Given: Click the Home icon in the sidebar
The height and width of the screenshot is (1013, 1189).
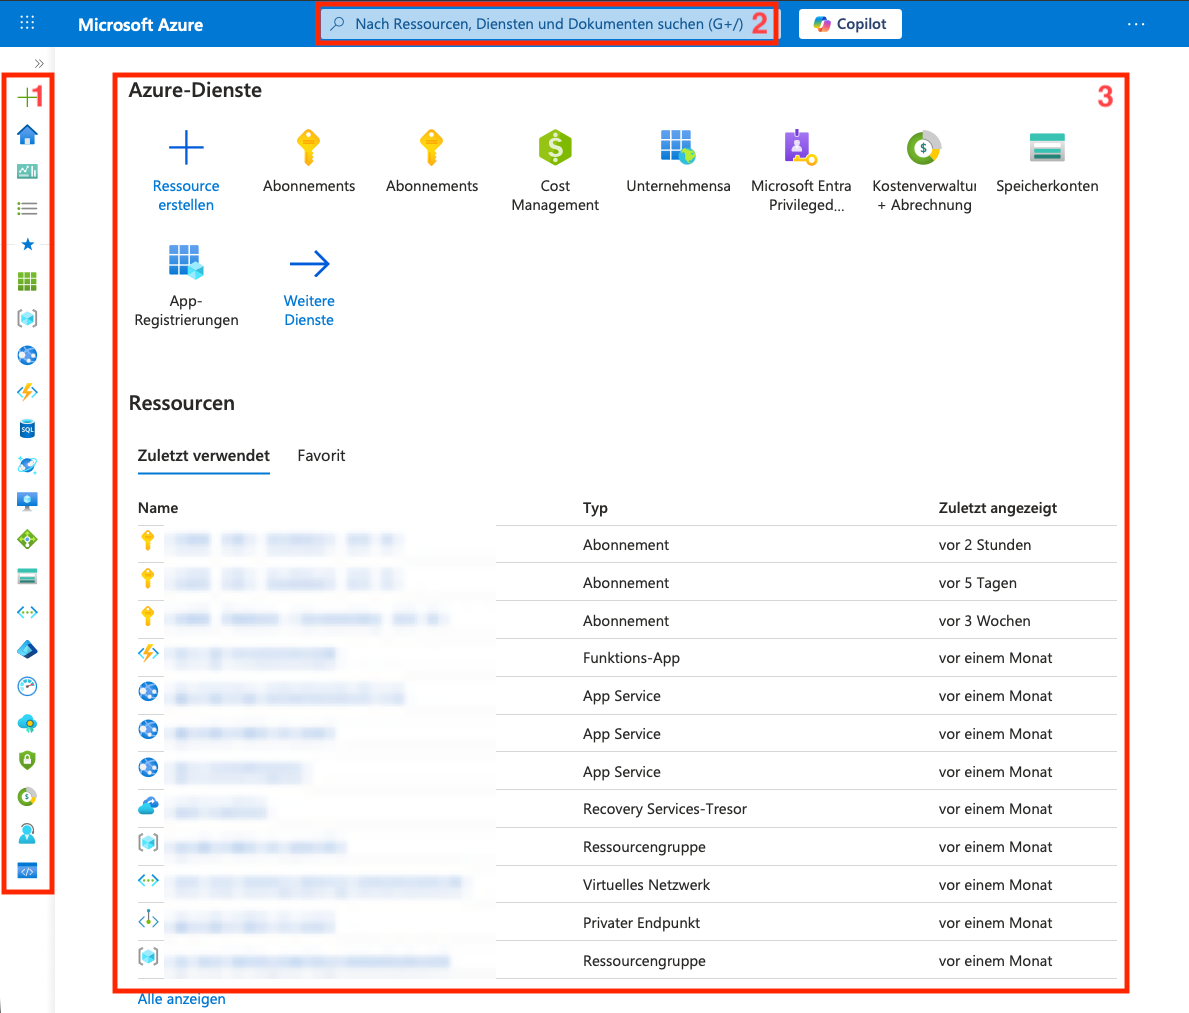Looking at the screenshot, I should coord(27,135).
